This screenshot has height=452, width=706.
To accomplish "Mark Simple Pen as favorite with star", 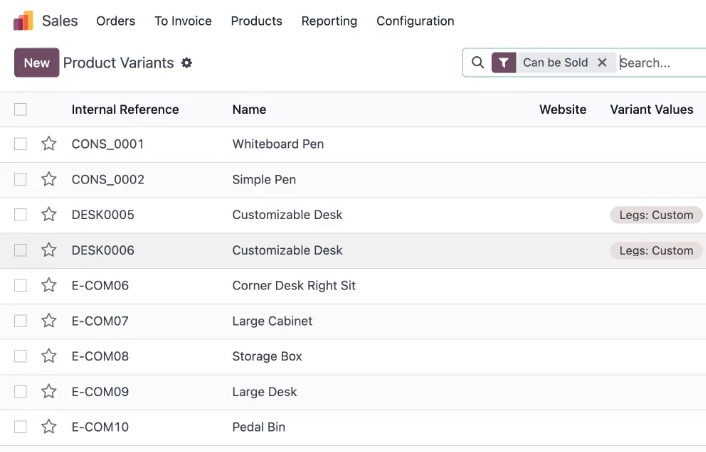I will pyautogui.click(x=49, y=179).
